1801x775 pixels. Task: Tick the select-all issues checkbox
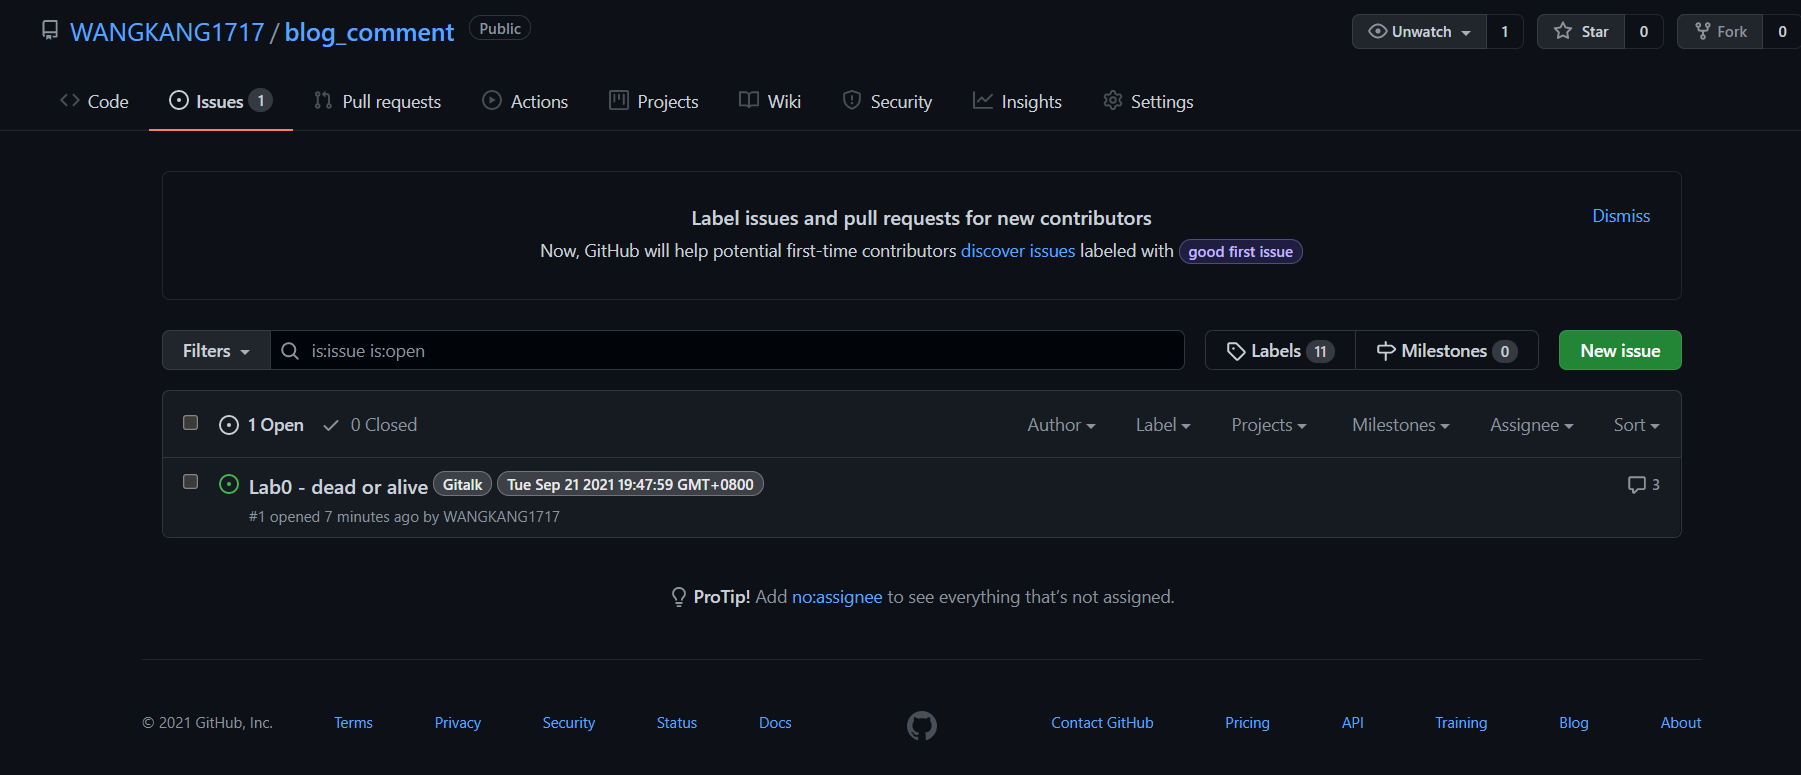pos(191,423)
